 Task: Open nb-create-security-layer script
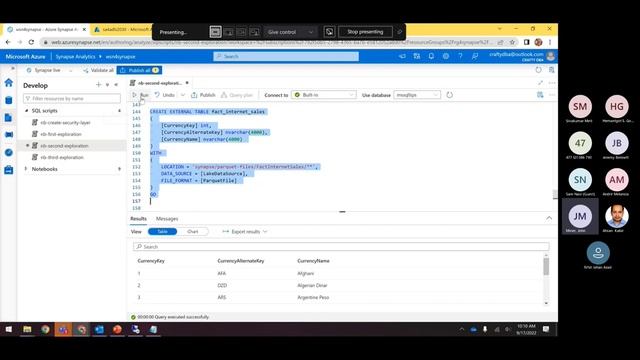click(x=65, y=122)
